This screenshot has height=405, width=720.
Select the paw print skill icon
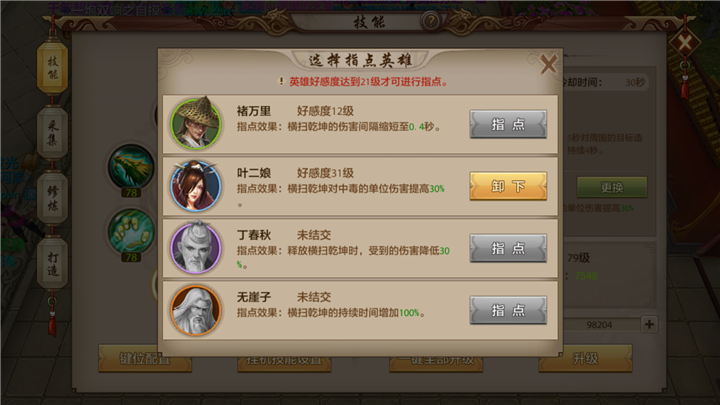131,231
